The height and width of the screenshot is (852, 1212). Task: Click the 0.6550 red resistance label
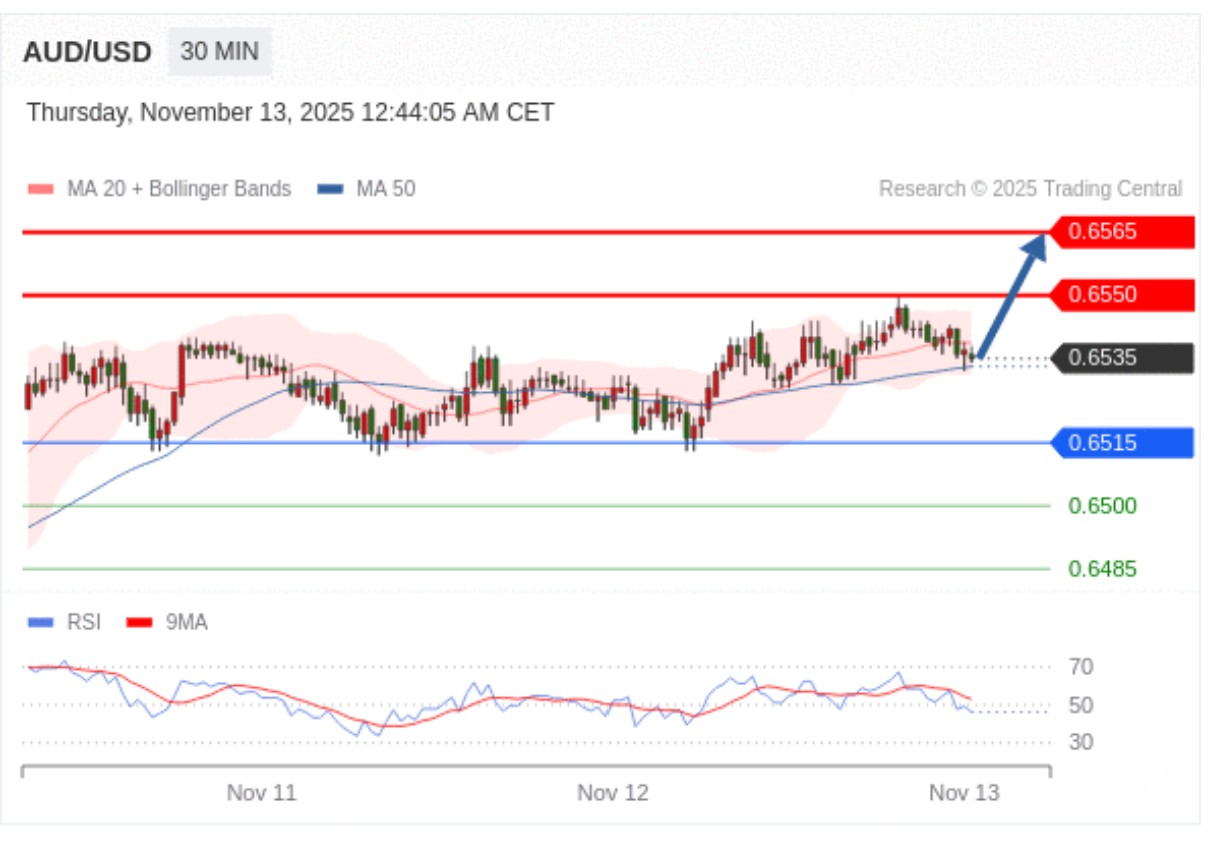1121,295
